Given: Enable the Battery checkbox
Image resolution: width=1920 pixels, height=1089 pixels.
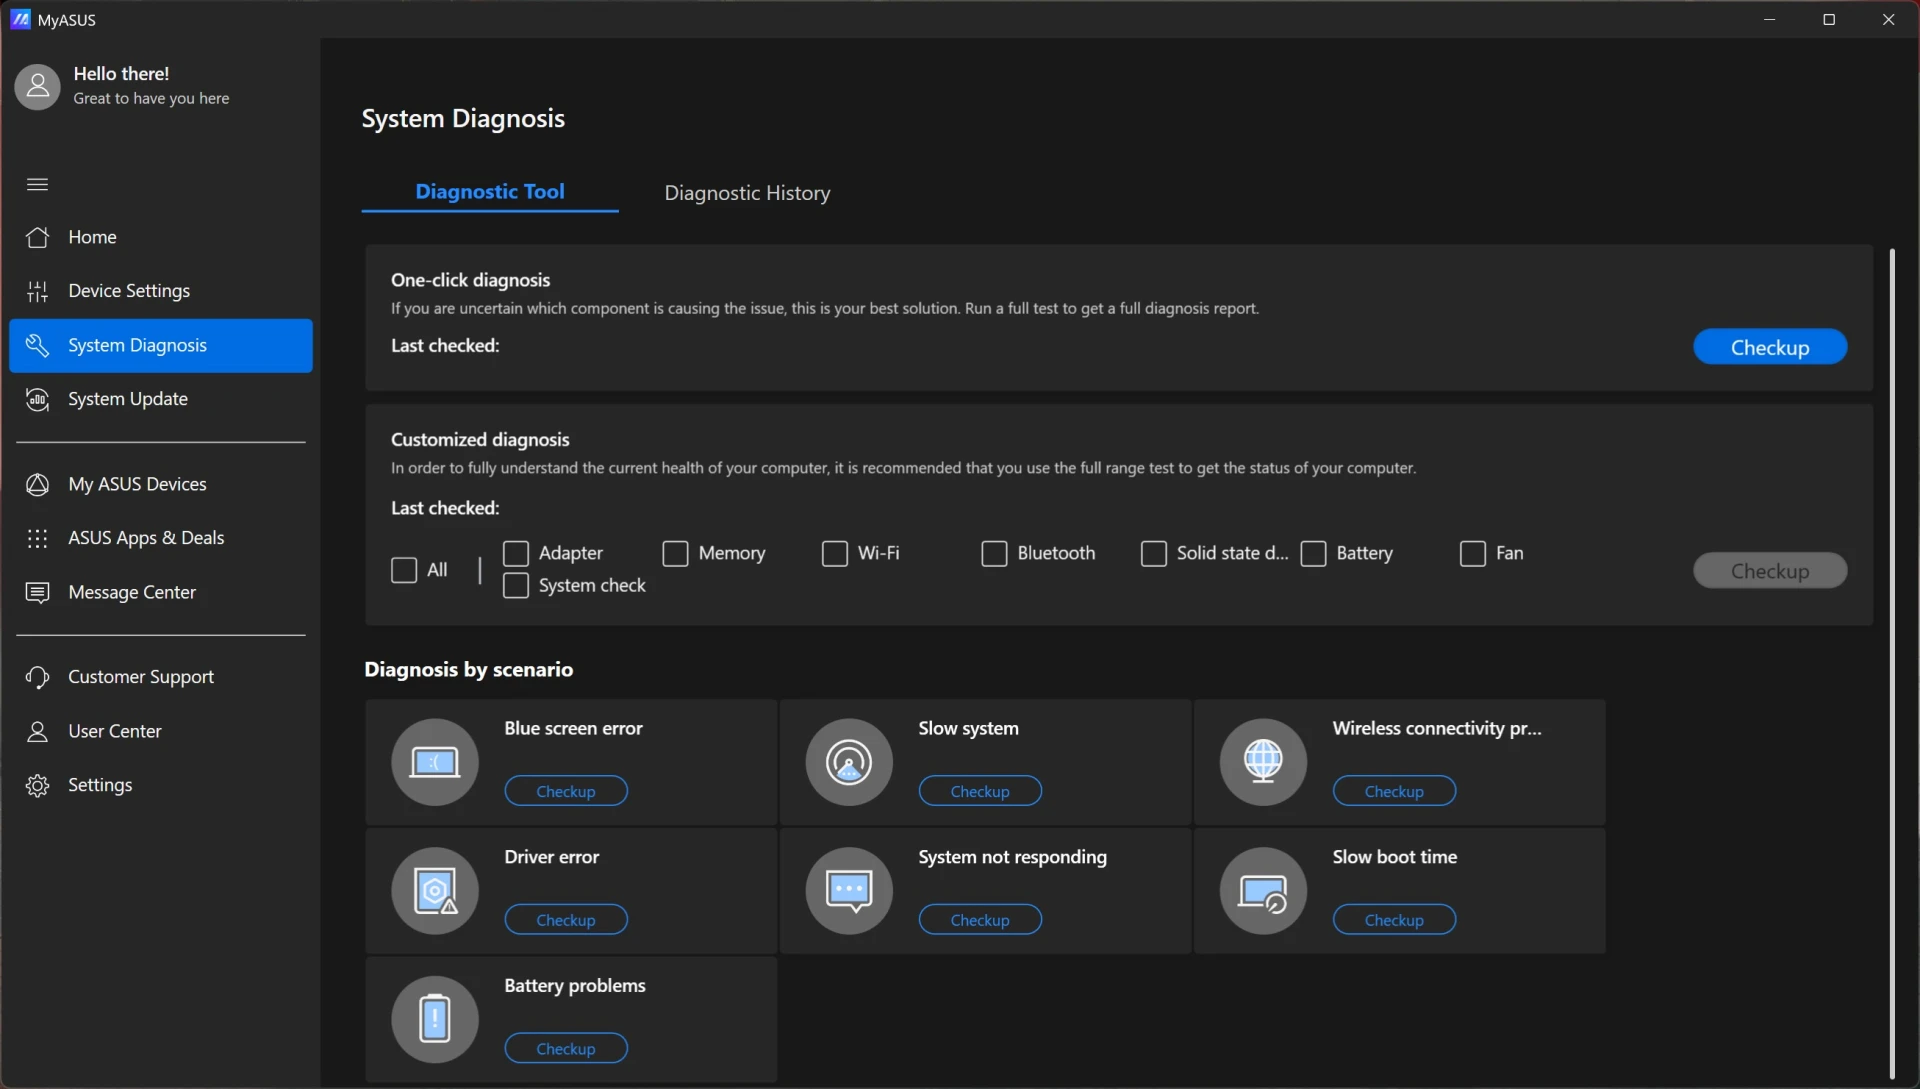Looking at the screenshot, I should click(x=1314, y=553).
